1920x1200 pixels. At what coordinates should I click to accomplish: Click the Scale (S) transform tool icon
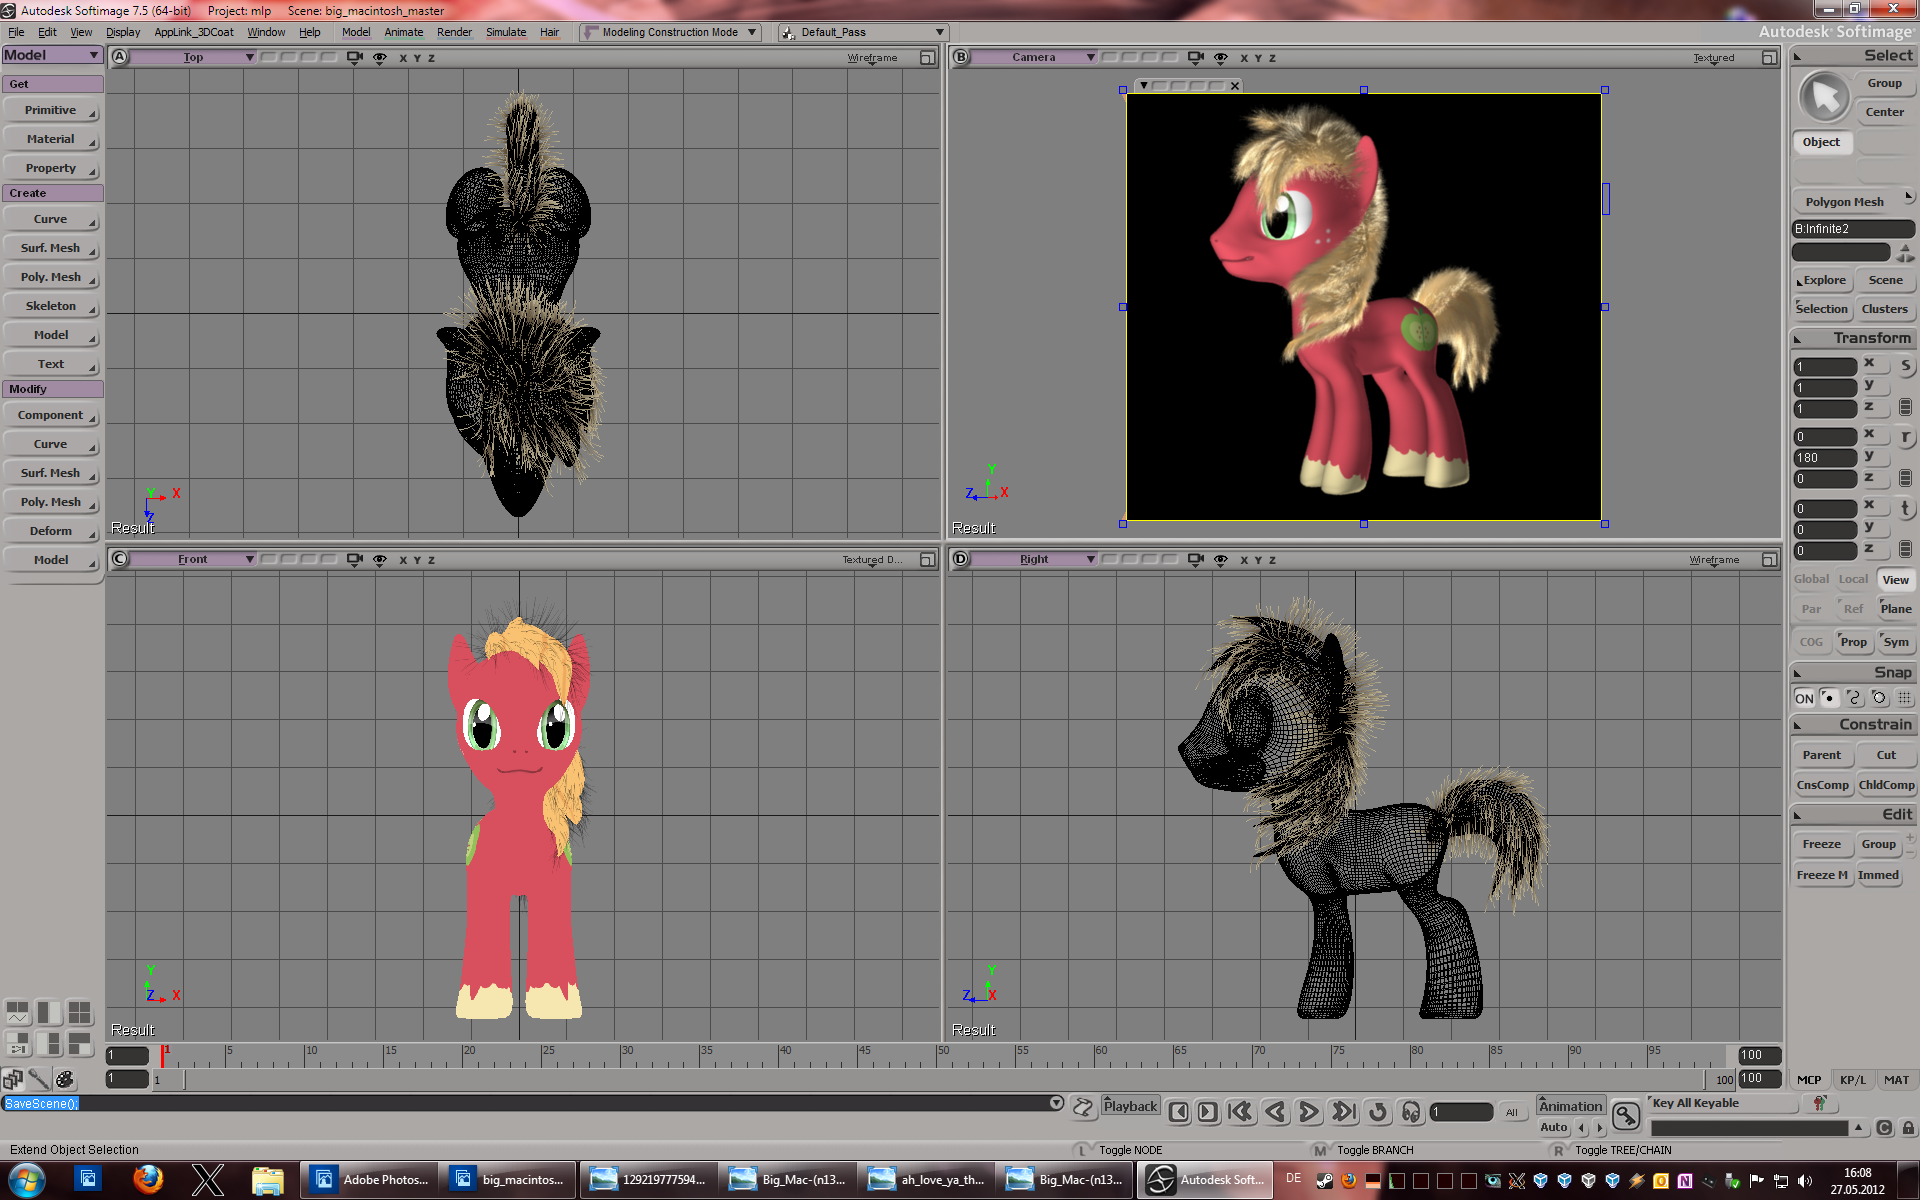point(1905,366)
